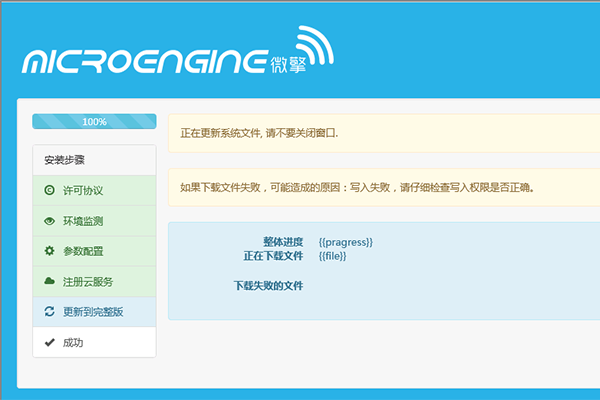Click the checkmark icon beside 成功
The width and height of the screenshot is (600, 400).
(x=49, y=342)
